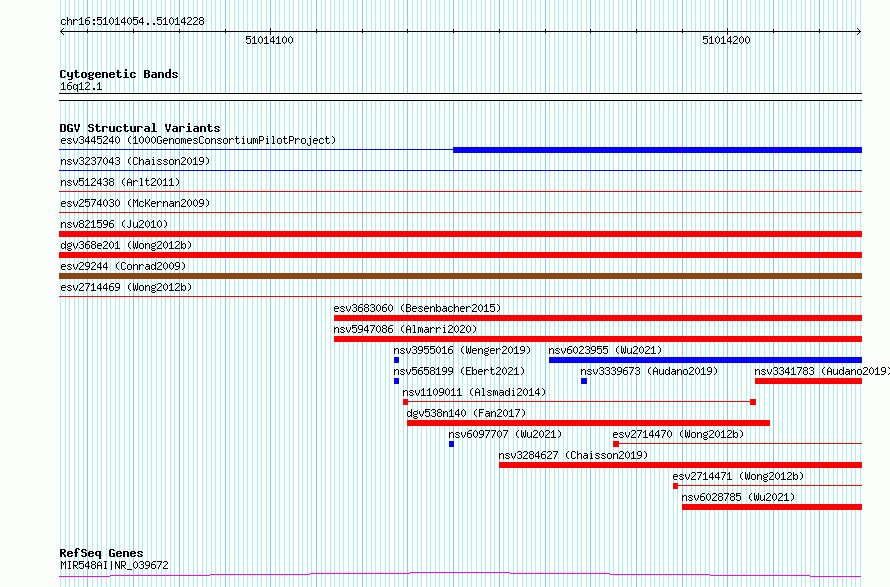Click the thick blue esv3445240 bar

(x=657, y=150)
